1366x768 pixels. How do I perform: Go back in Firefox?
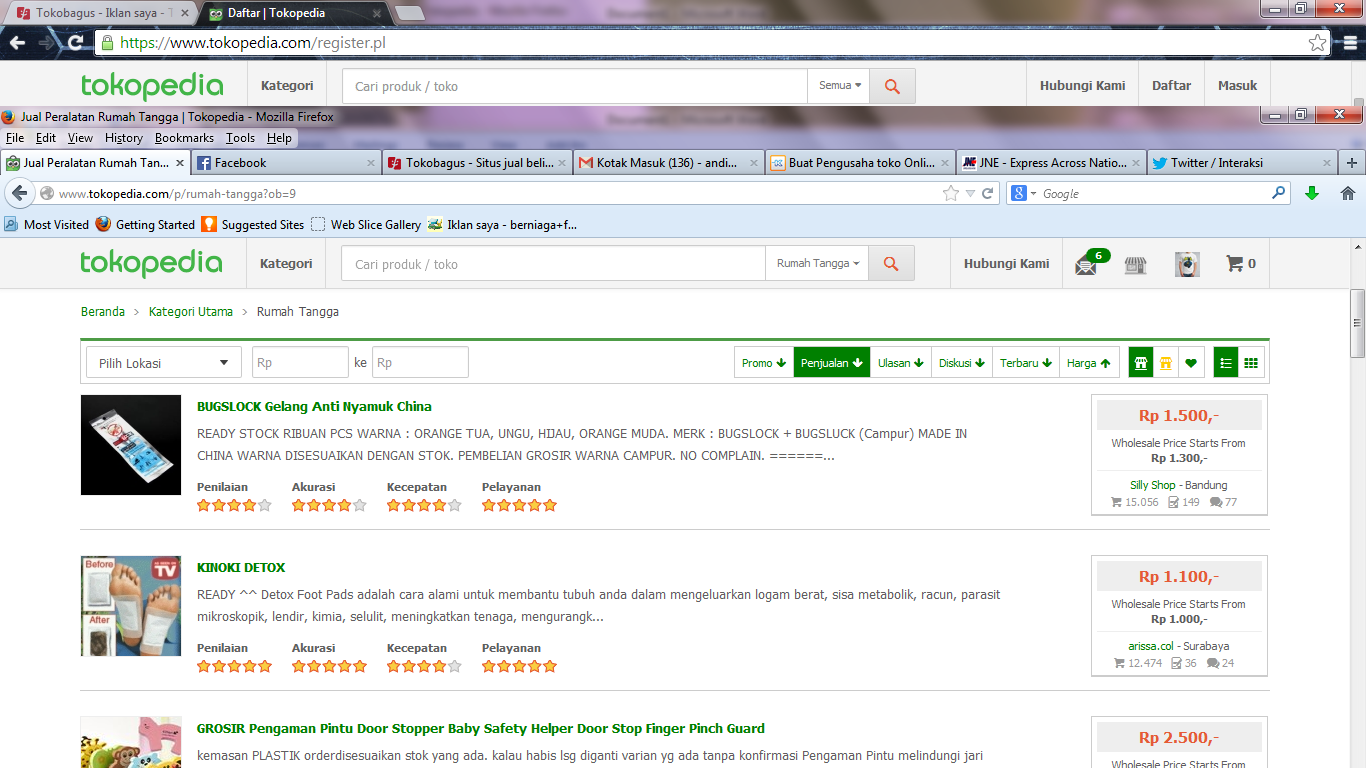coord(19,193)
